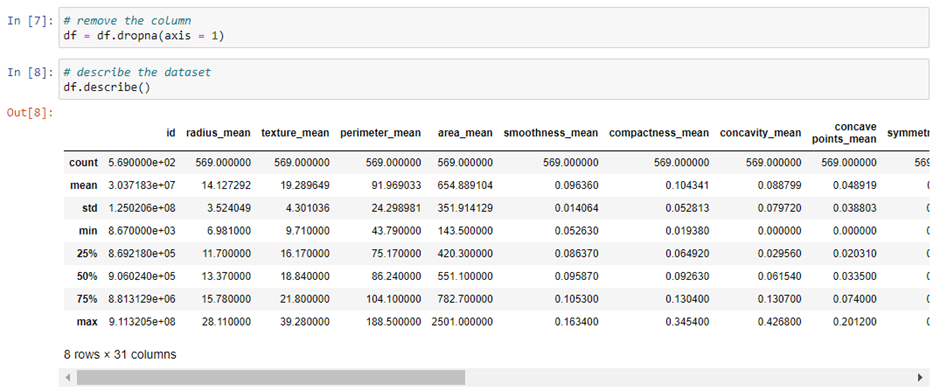Click the '8 rows × 31 columns' summary text

point(120,354)
